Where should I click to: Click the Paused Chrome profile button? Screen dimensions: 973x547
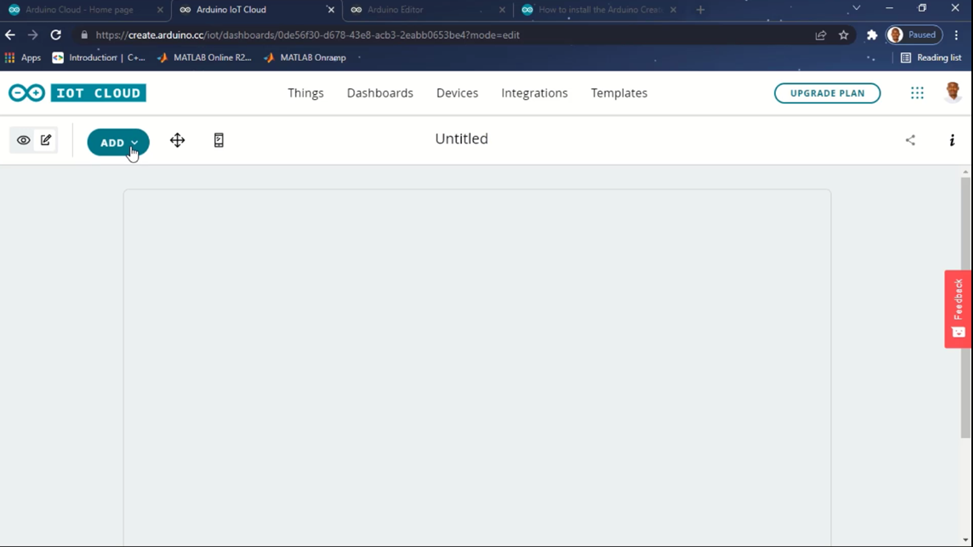pos(914,35)
